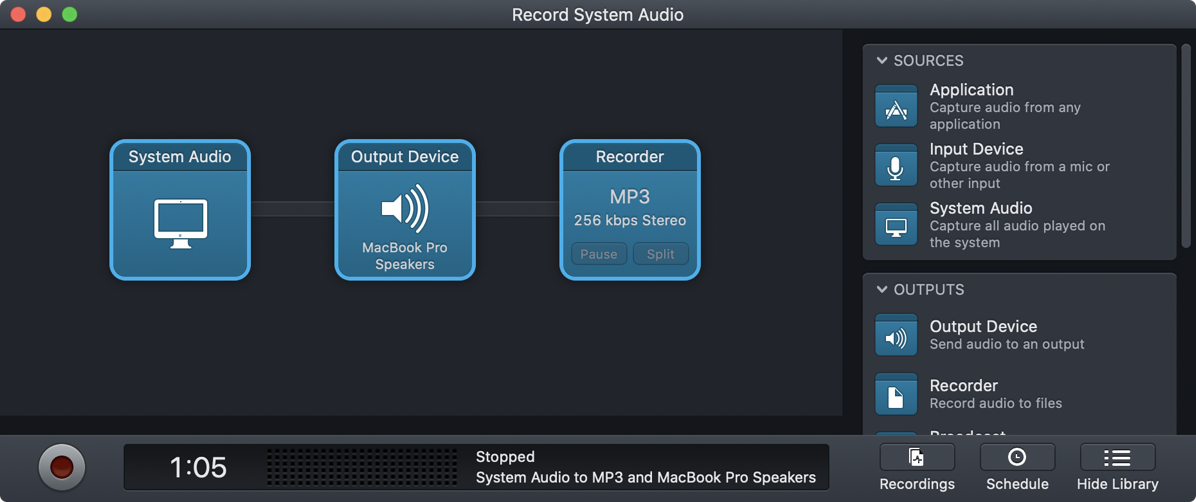Click the 1:05 recording timer display
The height and width of the screenshot is (502, 1196).
tap(198, 467)
